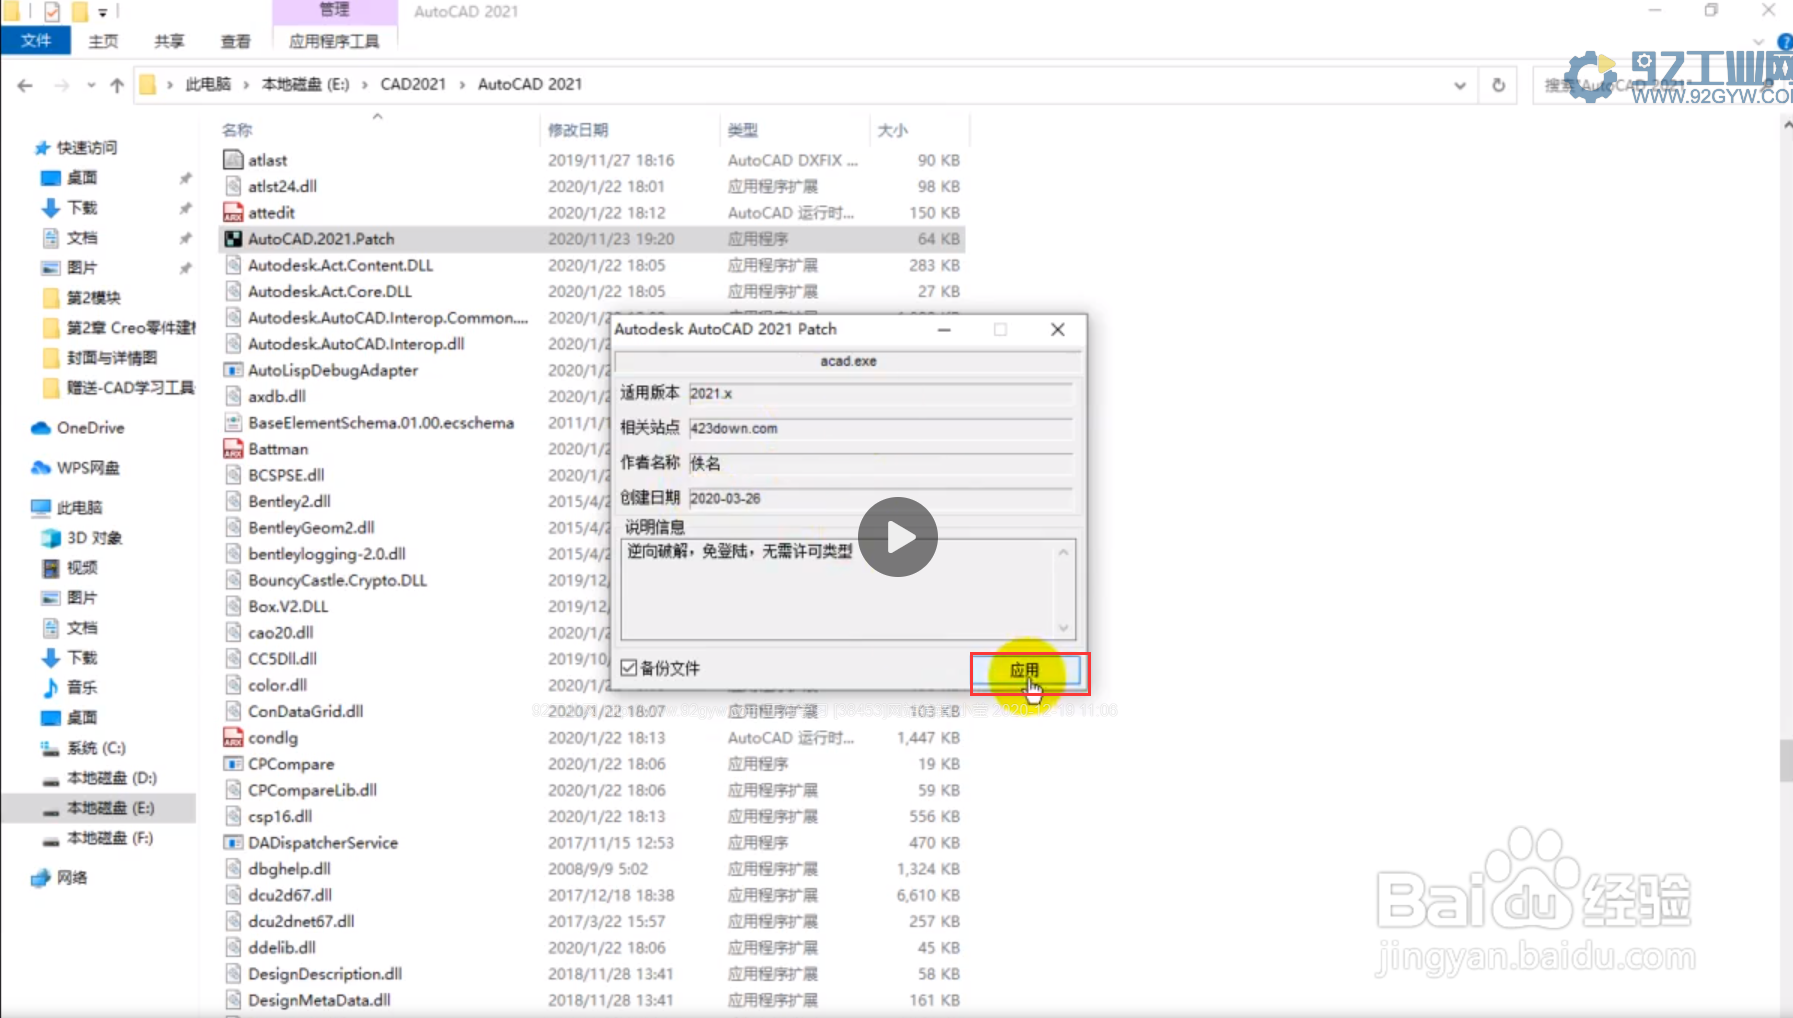1793x1018 pixels.
Task: Sort by 大小 column header
Action: pos(892,130)
